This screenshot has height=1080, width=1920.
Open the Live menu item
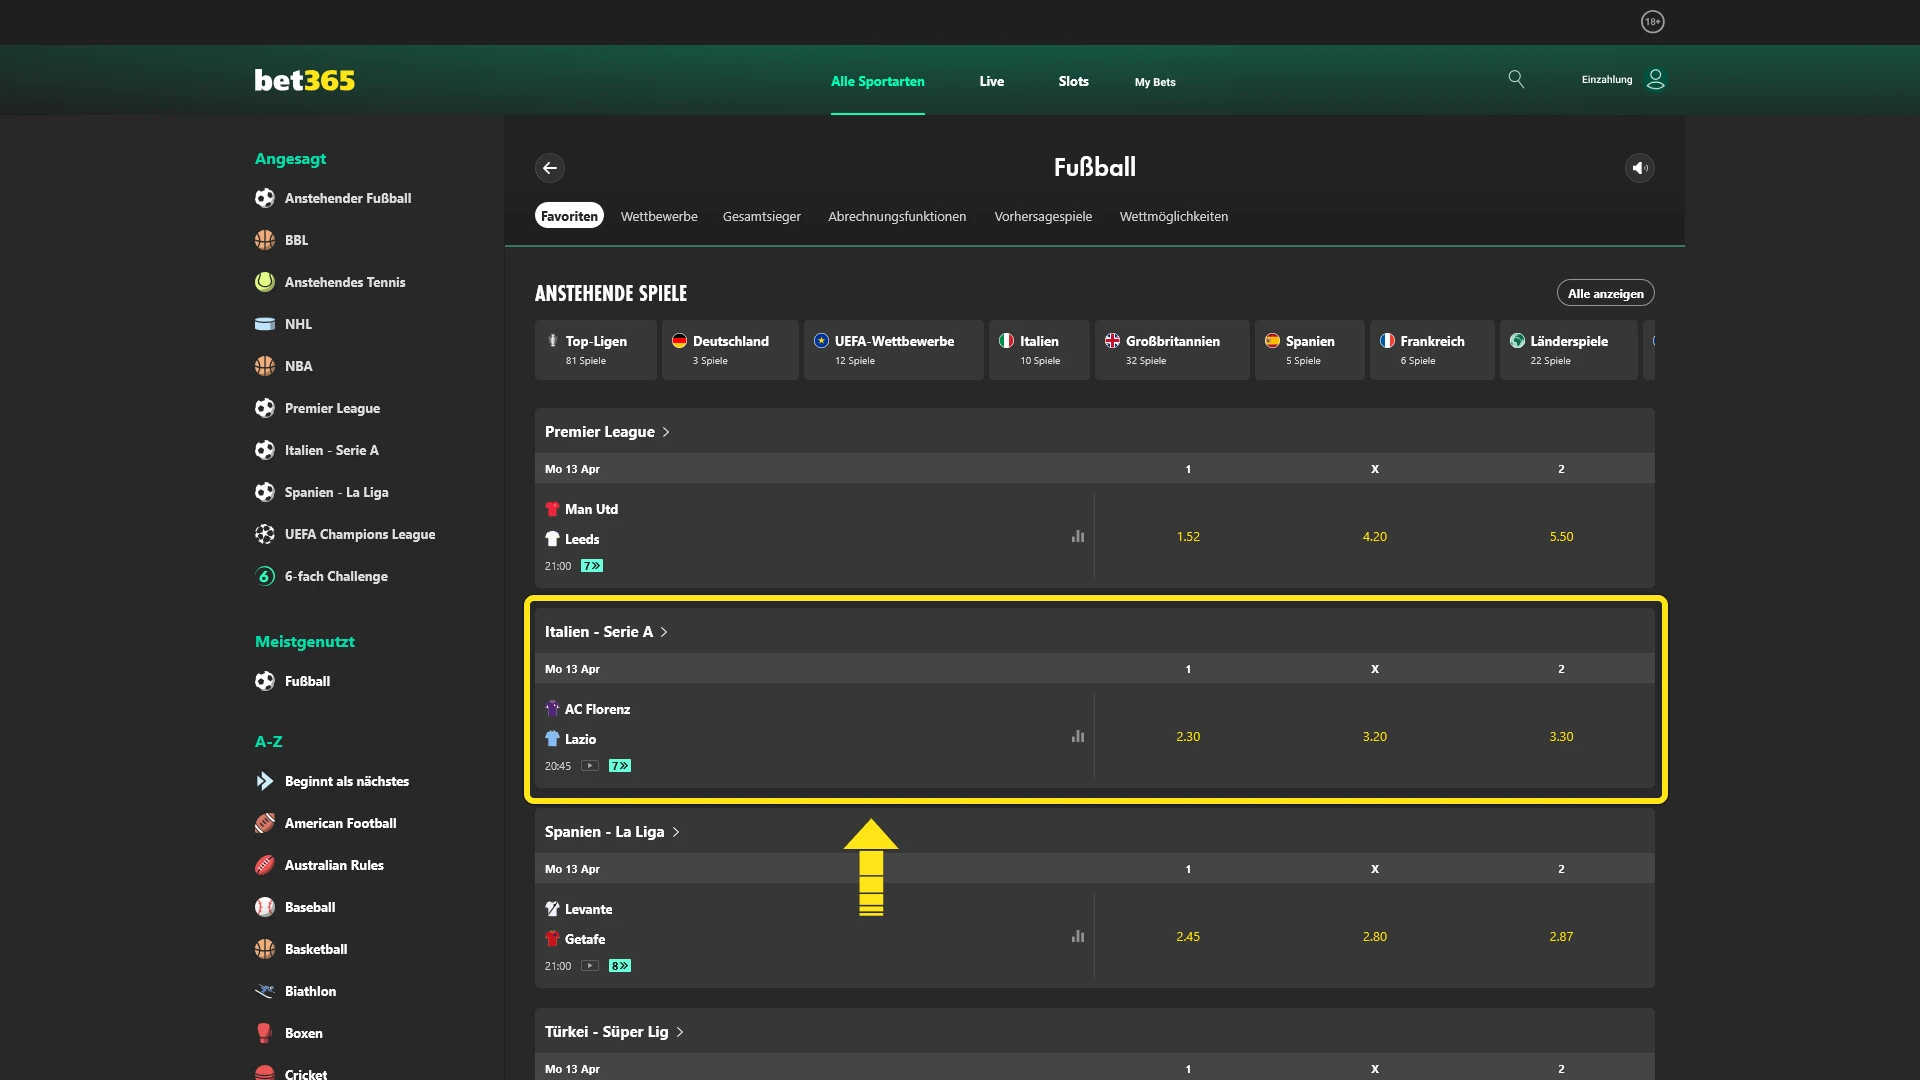tap(991, 82)
